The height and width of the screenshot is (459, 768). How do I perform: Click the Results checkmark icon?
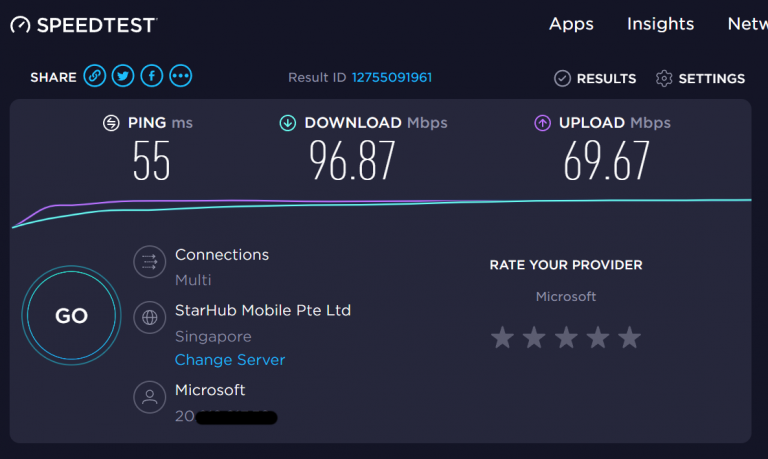[x=562, y=78]
